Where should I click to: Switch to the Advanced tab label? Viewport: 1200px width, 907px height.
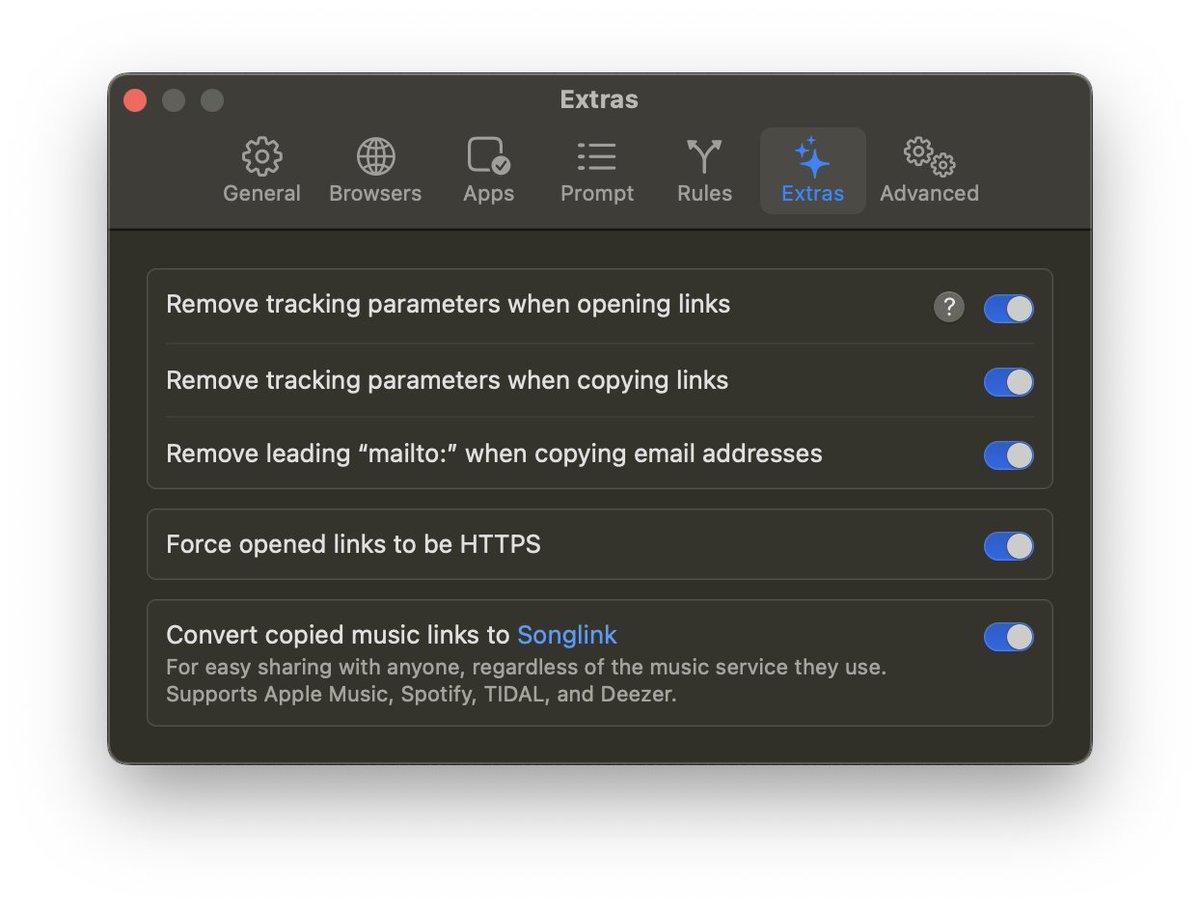[929, 193]
